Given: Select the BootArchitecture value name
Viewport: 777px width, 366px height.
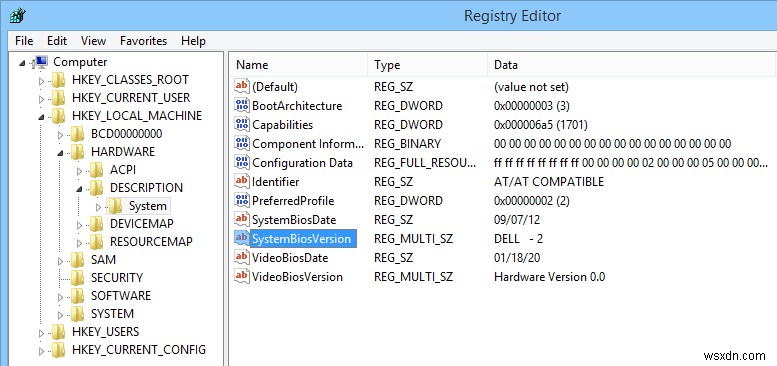Looking at the screenshot, I should coord(297,105).
